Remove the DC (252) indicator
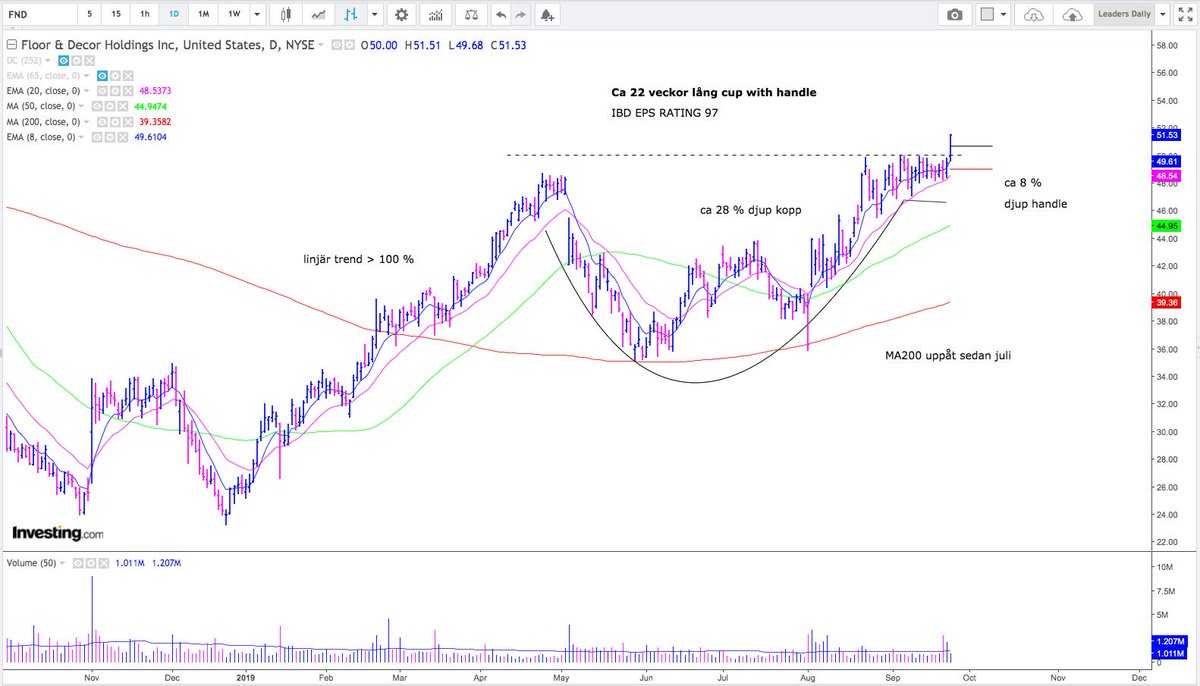Screen dimensions: 1200x686 point(89,61)
